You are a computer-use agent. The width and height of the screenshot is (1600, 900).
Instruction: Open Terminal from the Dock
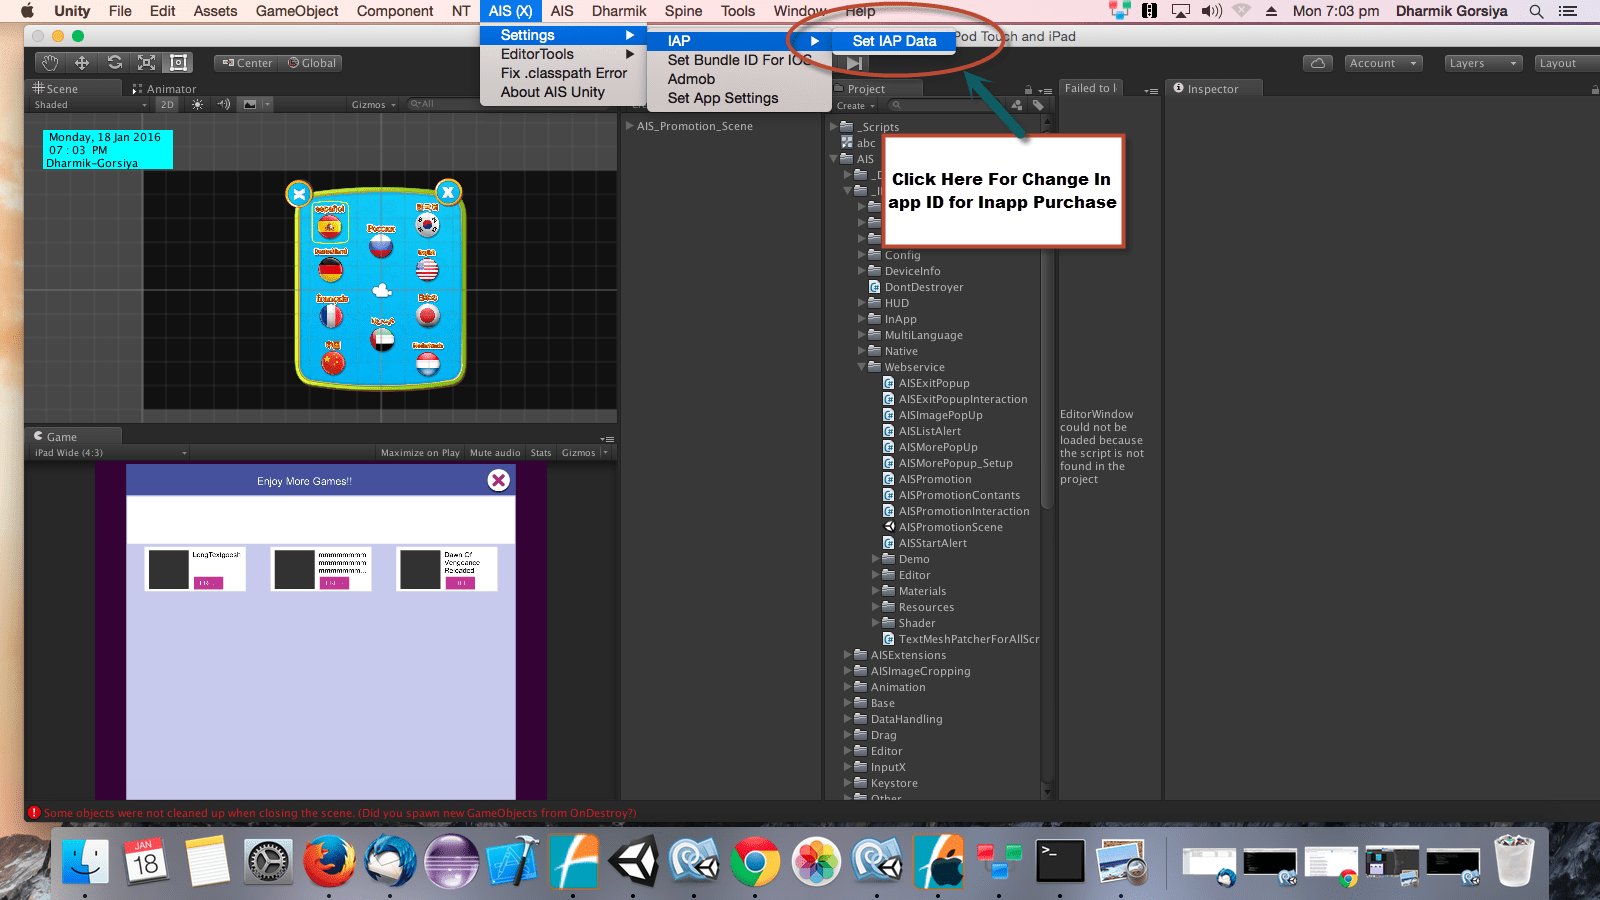pyautogui.click(x=1059, y=861)
